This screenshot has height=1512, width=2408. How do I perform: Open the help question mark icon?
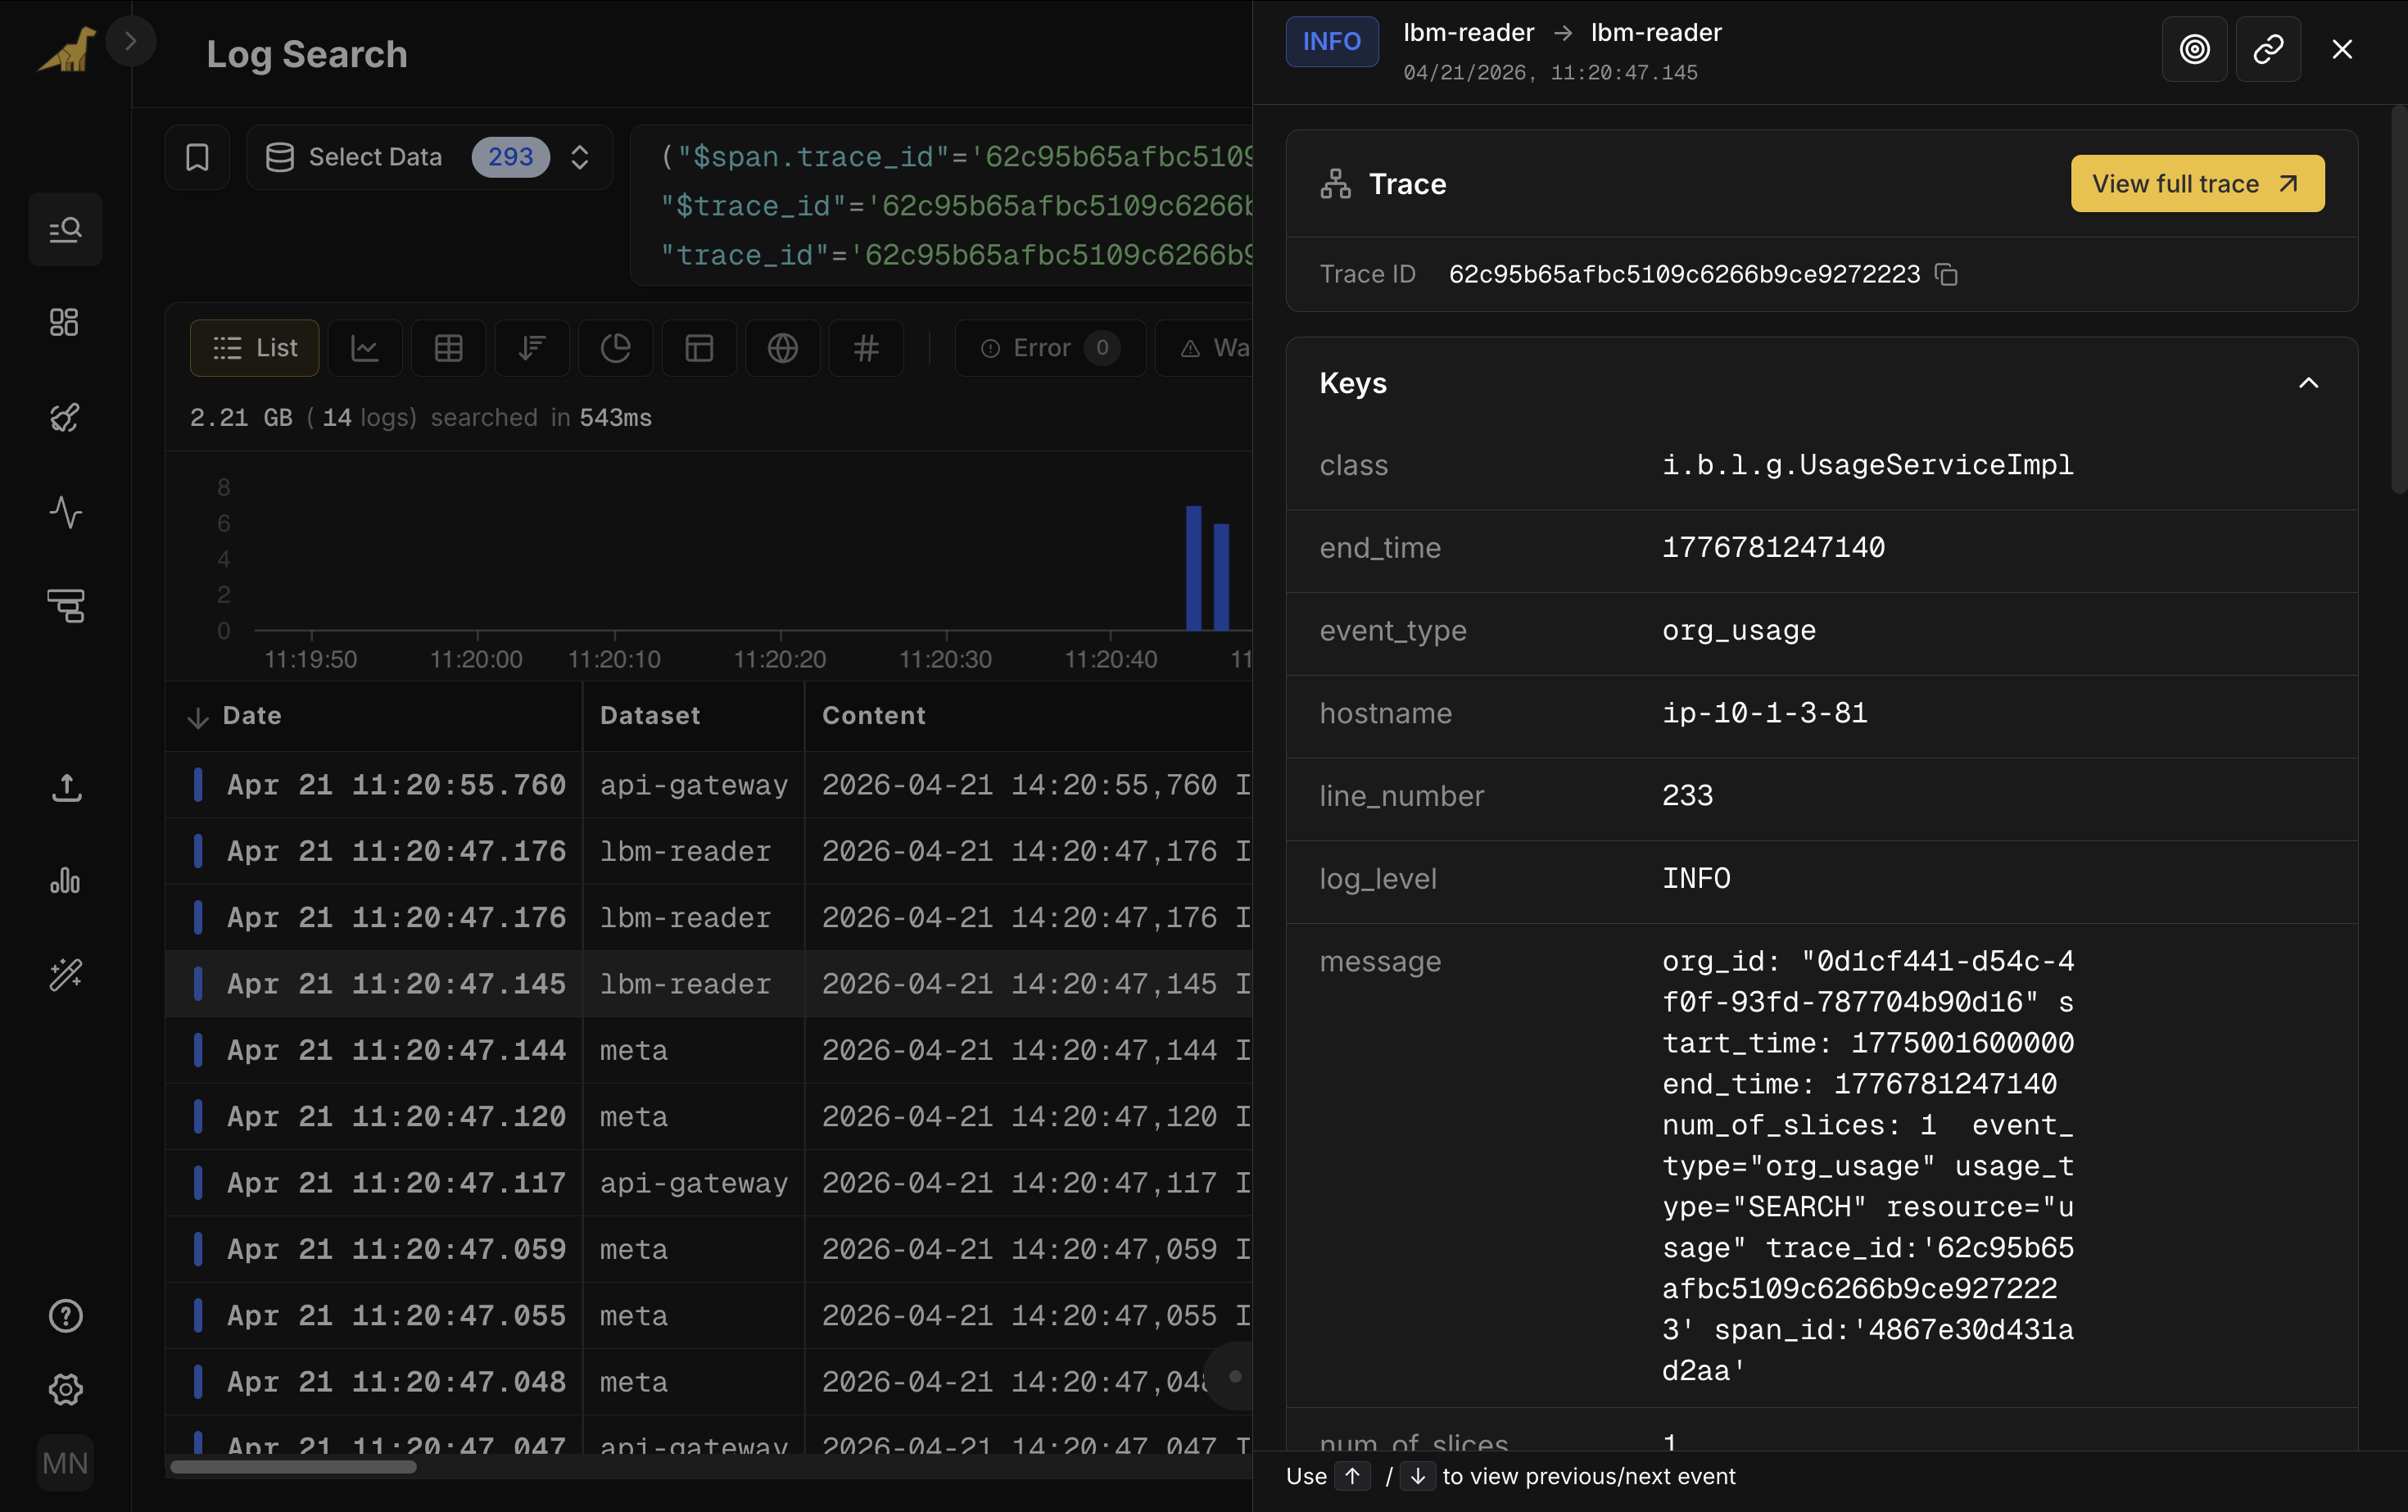(65, 1315)
